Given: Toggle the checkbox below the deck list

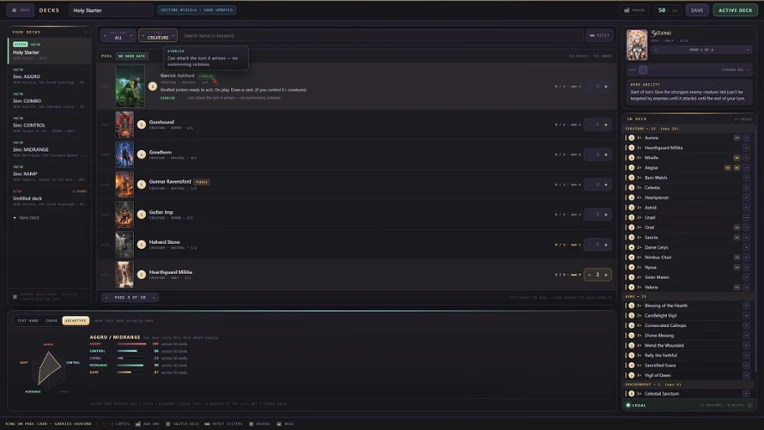Looking at the screenshot, I should 15,296.
